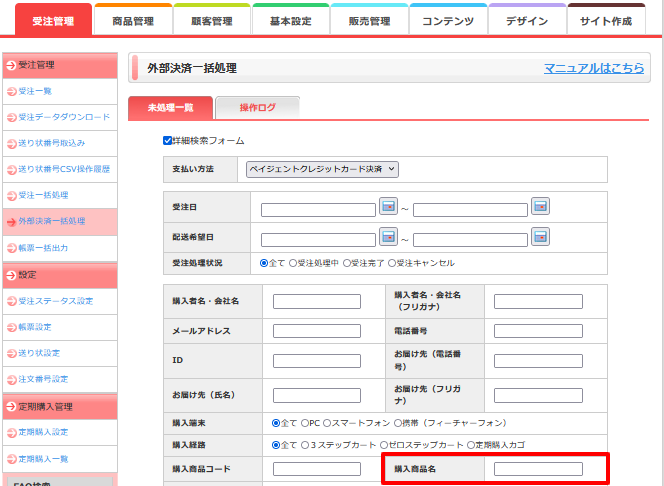This screenshot has width=664, height=486.
Task: Switch to コンテンツ top tab
Action: point(448,20)
